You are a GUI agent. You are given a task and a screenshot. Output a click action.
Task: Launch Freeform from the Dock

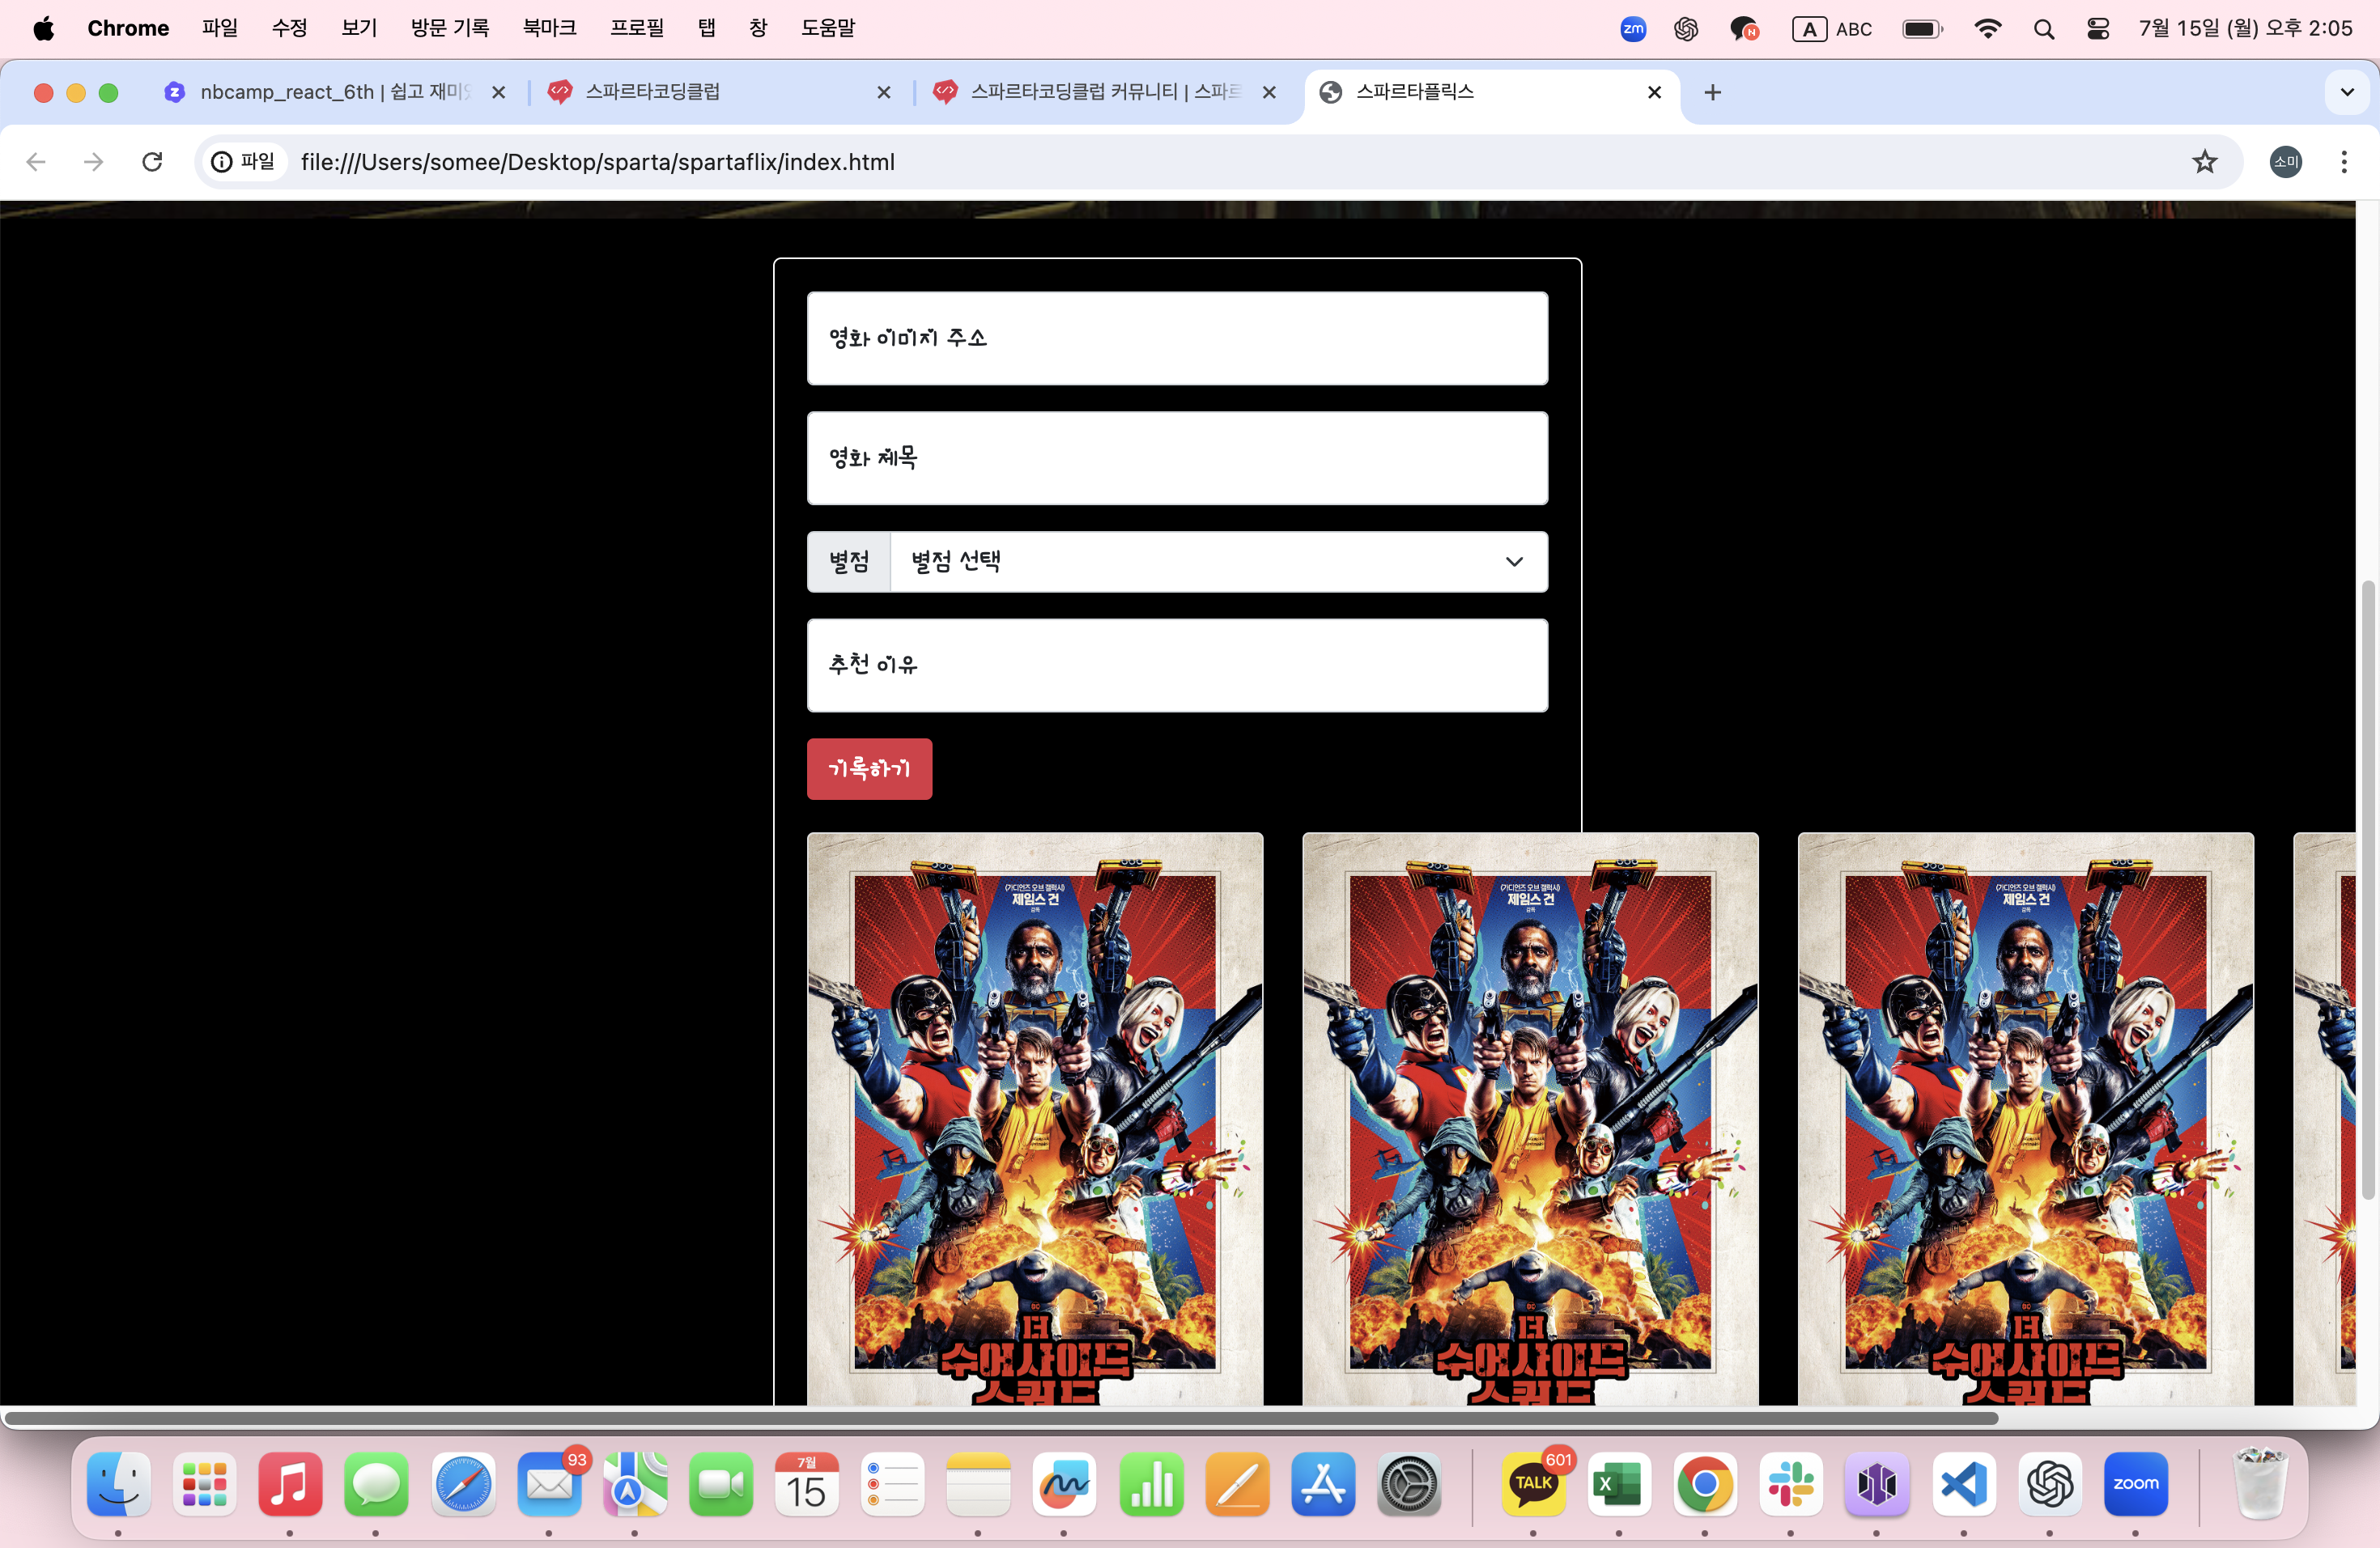(x=1064, y=1484)
